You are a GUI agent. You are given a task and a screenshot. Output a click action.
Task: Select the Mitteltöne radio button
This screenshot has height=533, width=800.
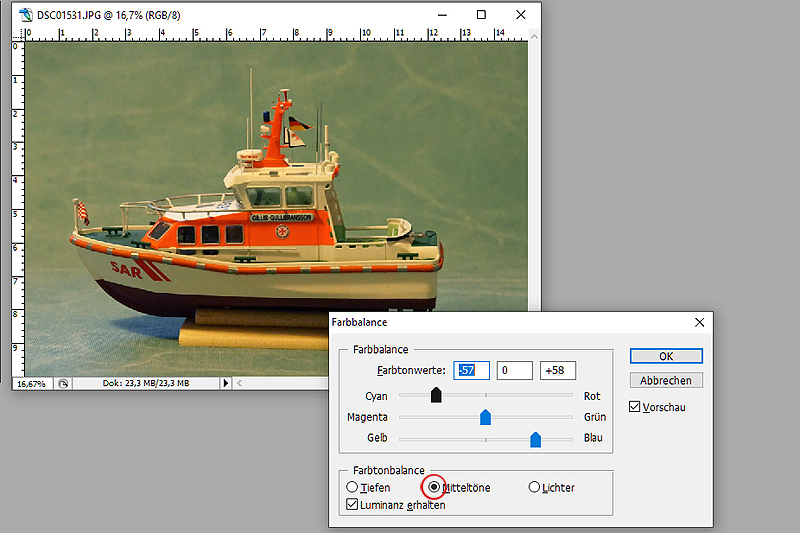[434, 487]
